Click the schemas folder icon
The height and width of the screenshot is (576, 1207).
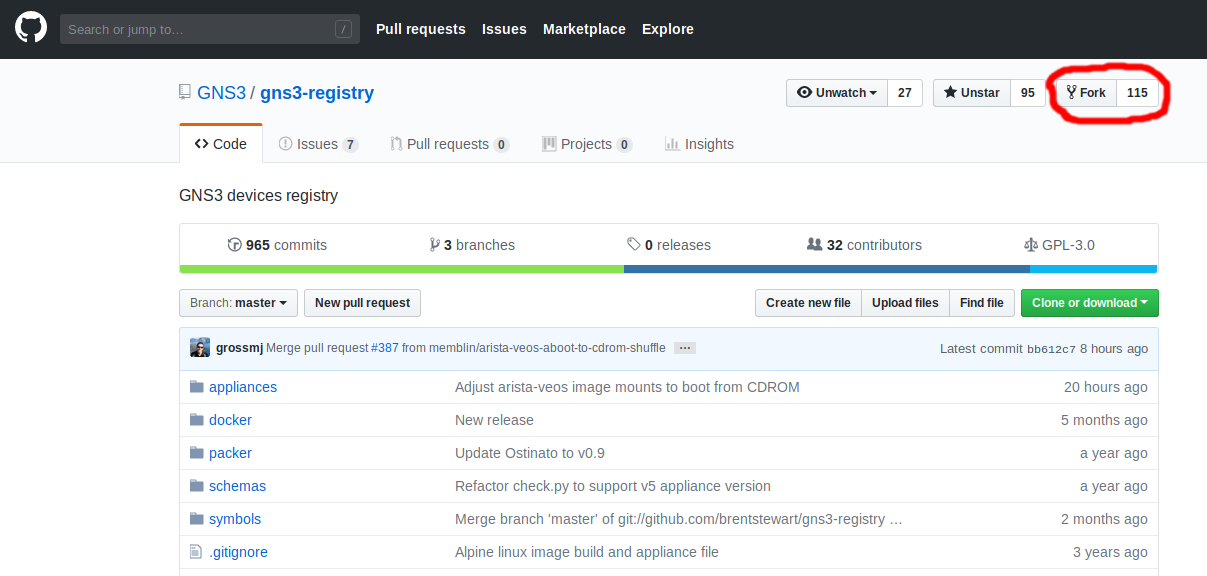[x=197, y=486]
